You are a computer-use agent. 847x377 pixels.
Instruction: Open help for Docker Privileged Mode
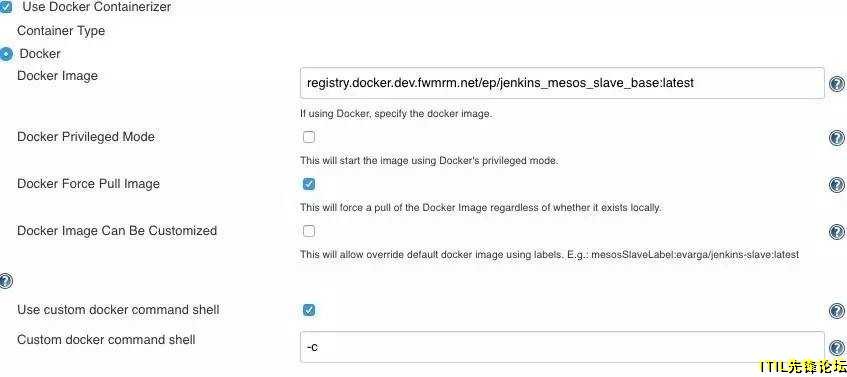point(837,138)
